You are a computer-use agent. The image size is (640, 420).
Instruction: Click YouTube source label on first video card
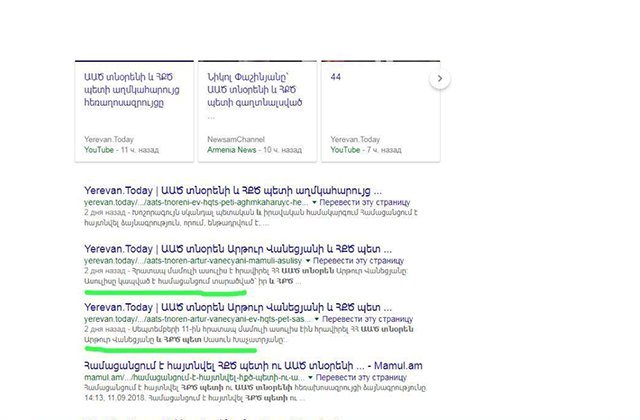[92, 149]
